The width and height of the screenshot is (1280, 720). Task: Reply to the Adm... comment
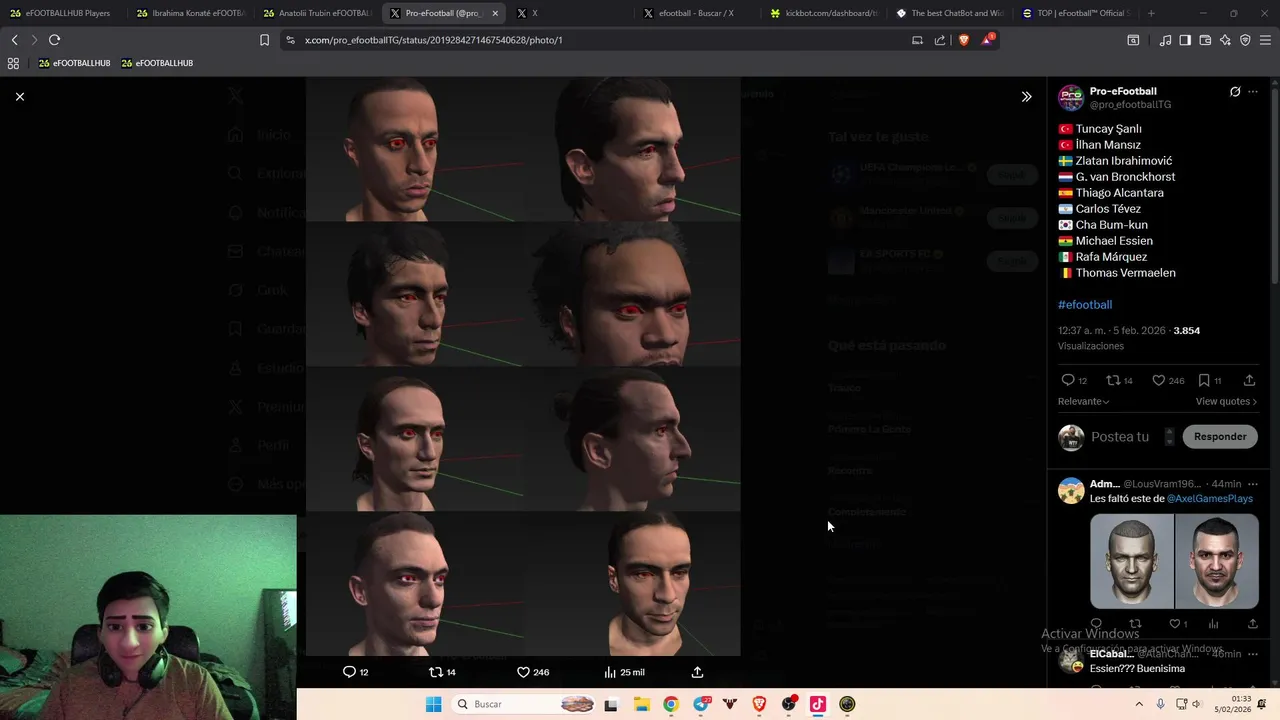click(x=1096, y=624)
